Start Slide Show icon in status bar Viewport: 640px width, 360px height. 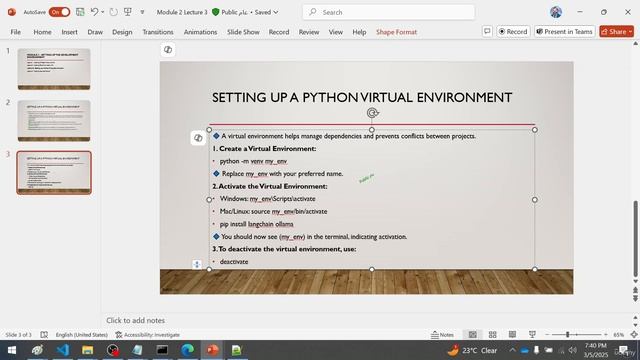pyautogui.click(x=532, y=335)
